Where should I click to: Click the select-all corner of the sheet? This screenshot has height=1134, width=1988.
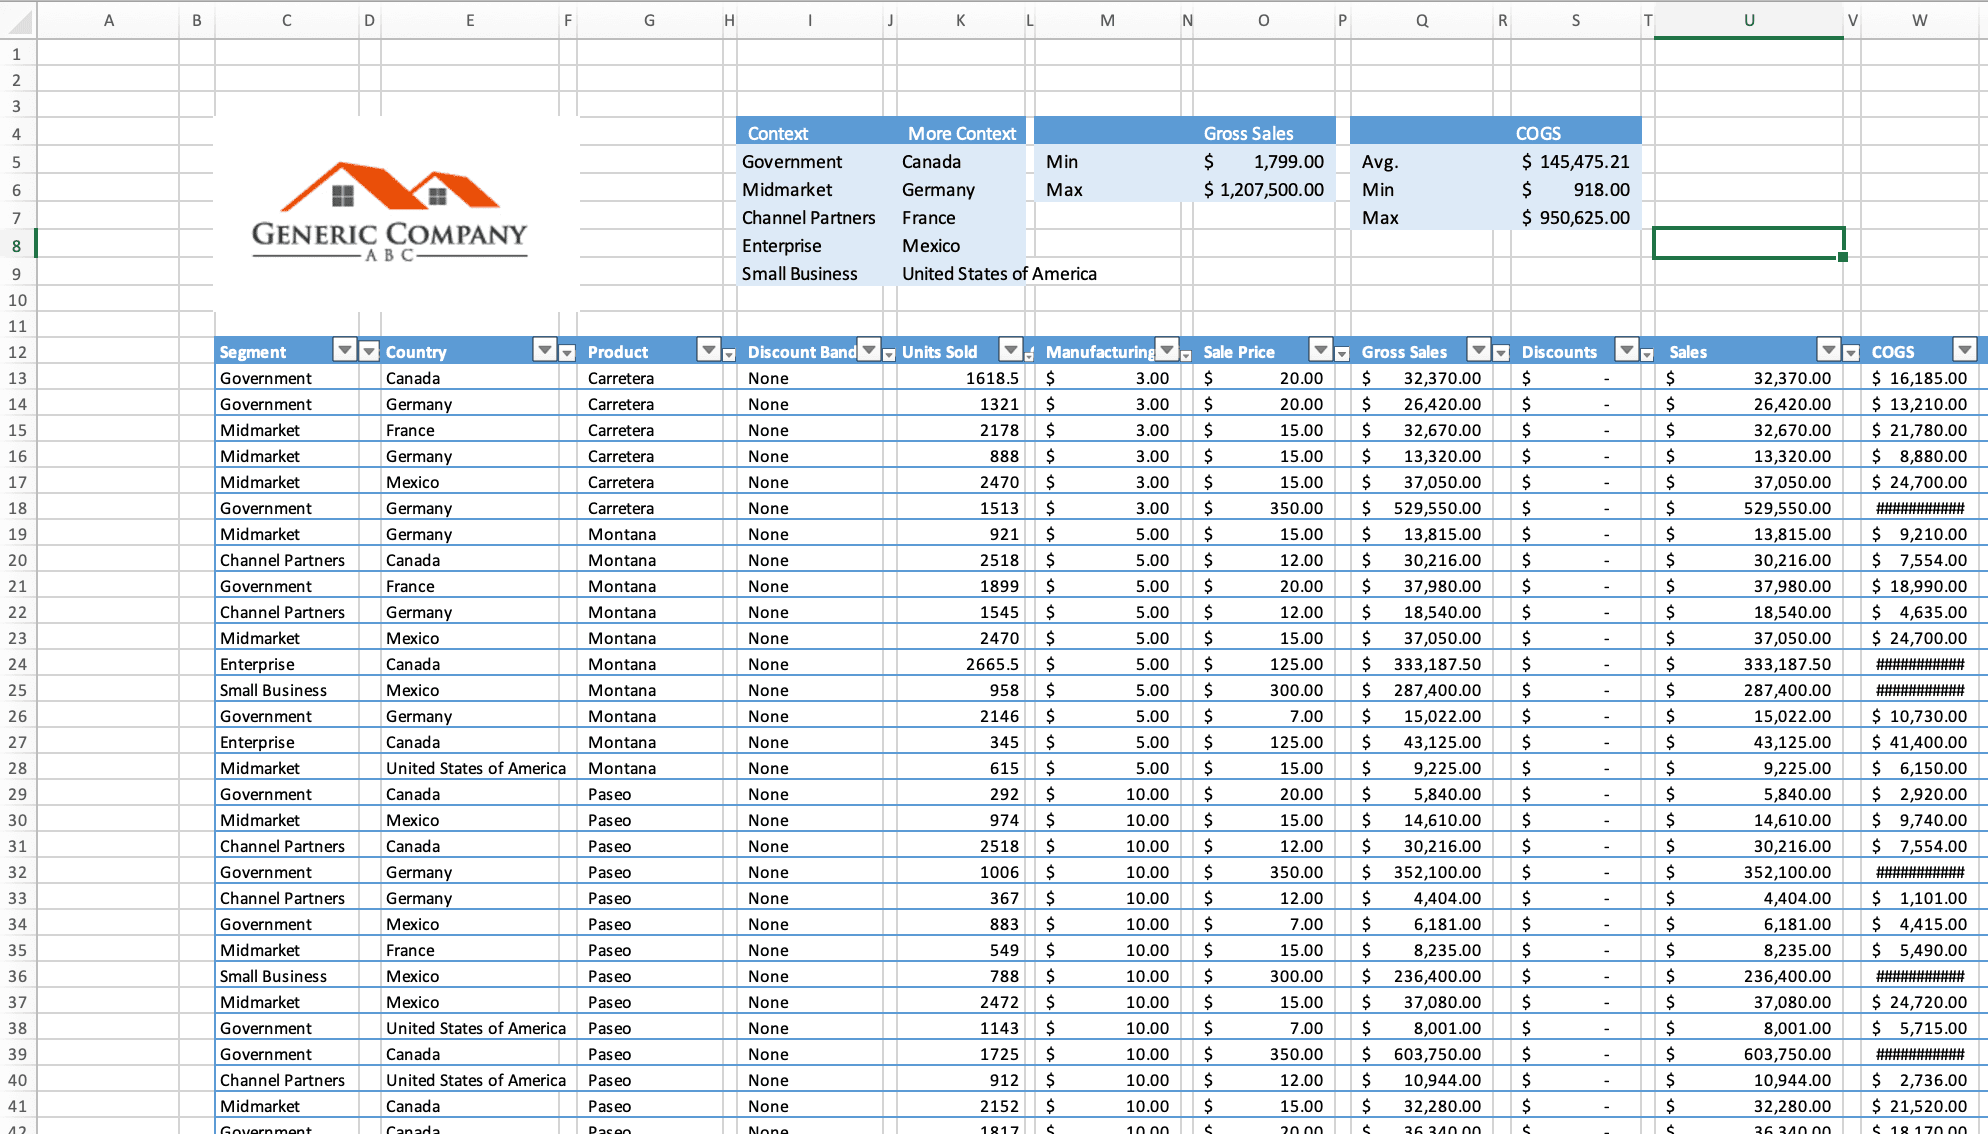[18, 20]
